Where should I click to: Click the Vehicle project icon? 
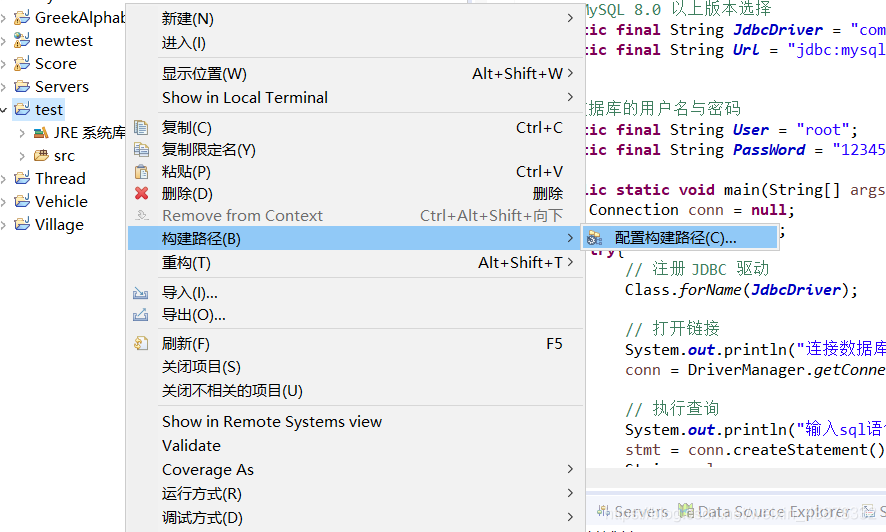pos(22,202)
